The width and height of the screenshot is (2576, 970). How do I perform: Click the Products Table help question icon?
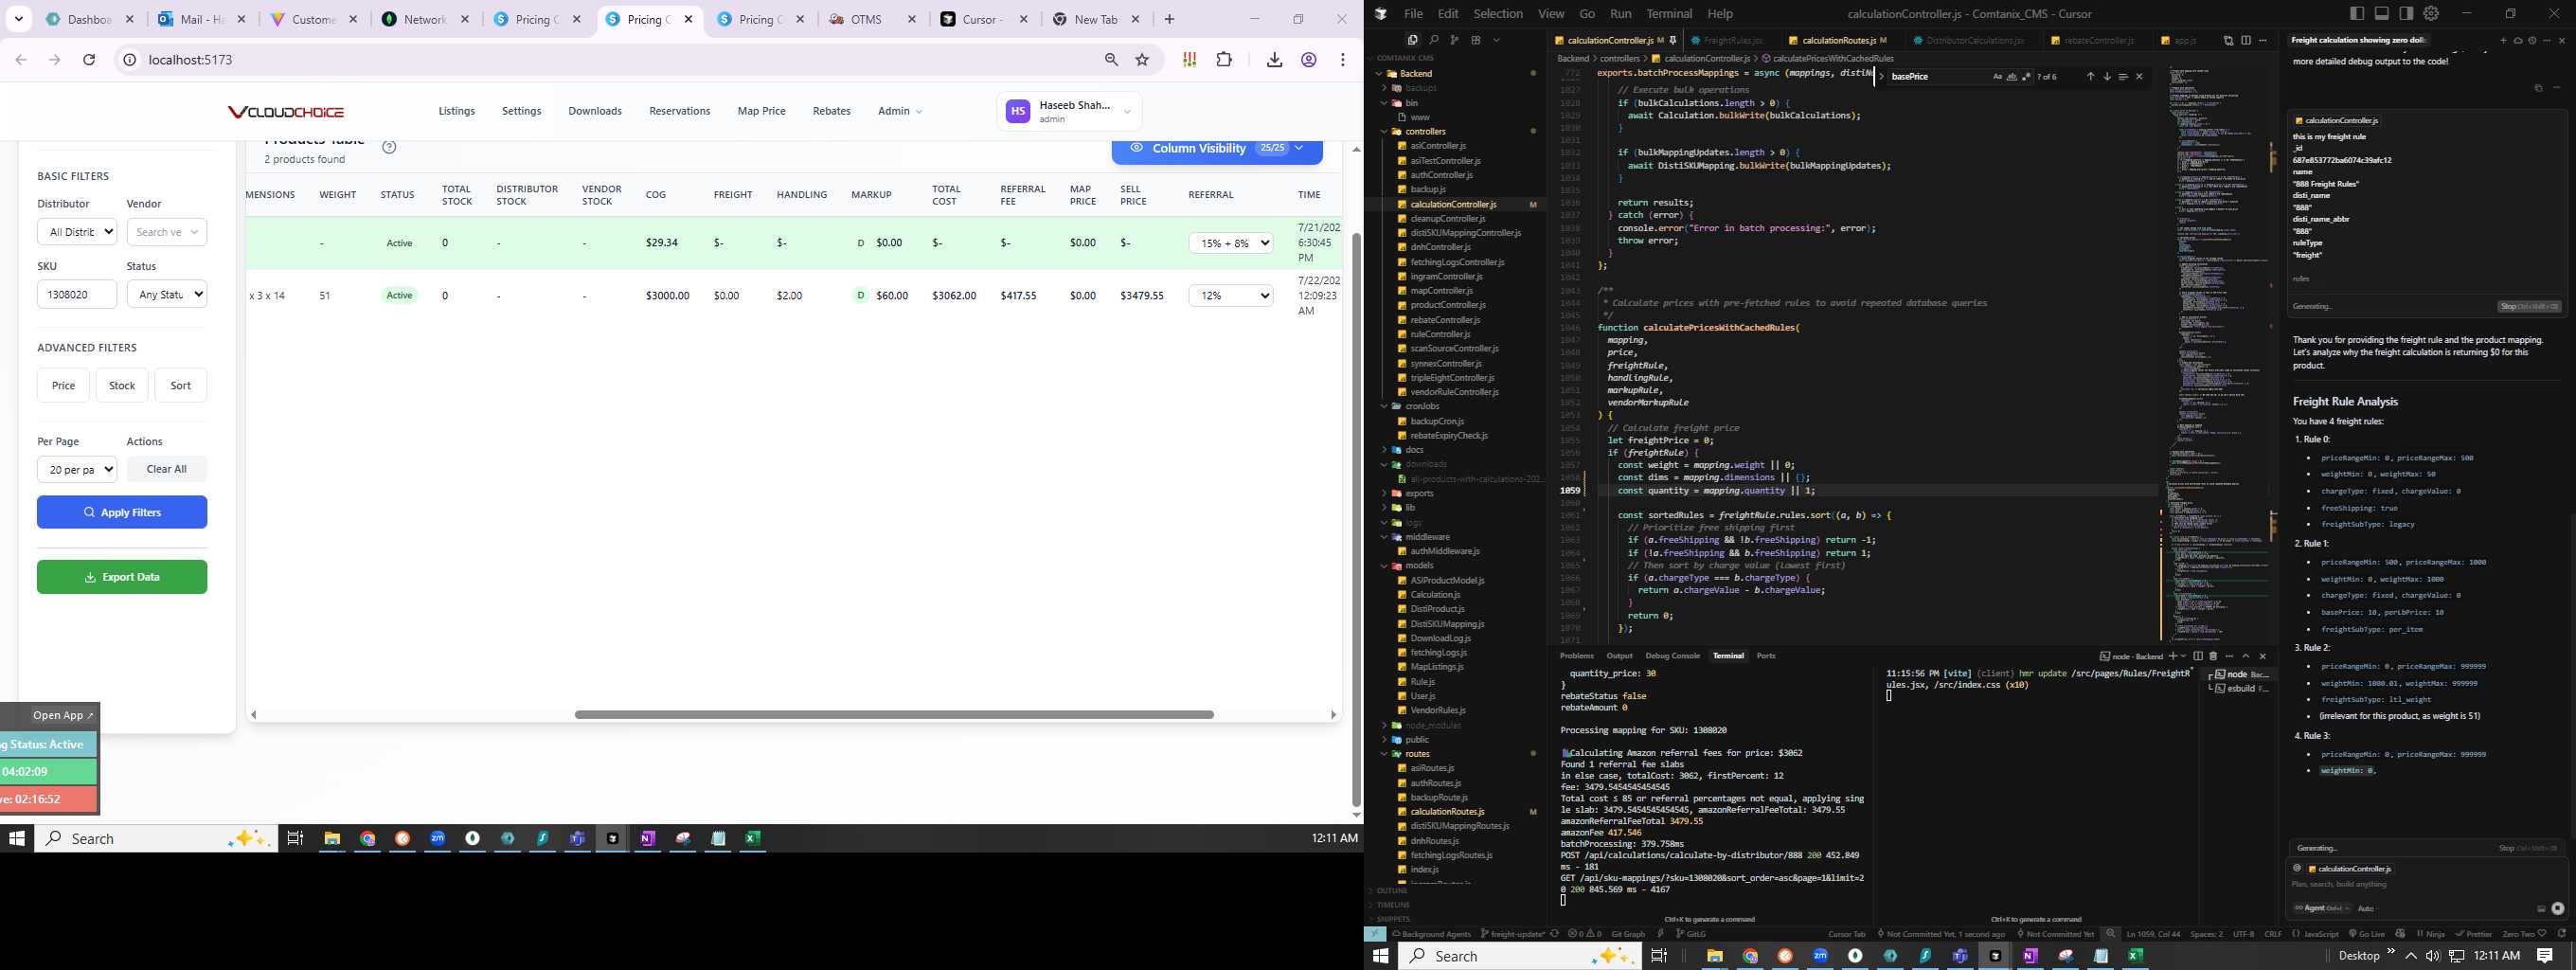click(390, 147)
